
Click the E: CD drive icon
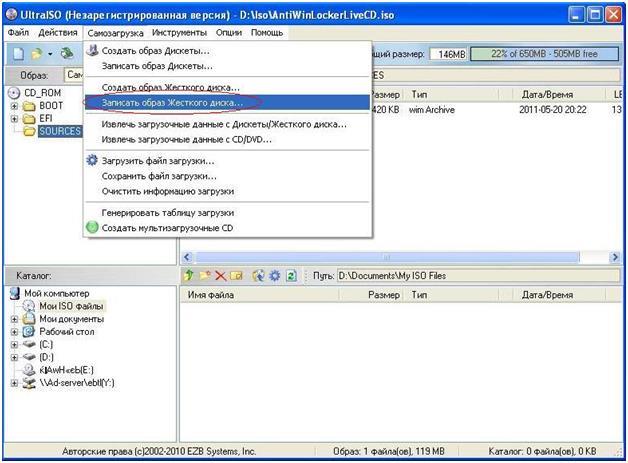point(29,370)
